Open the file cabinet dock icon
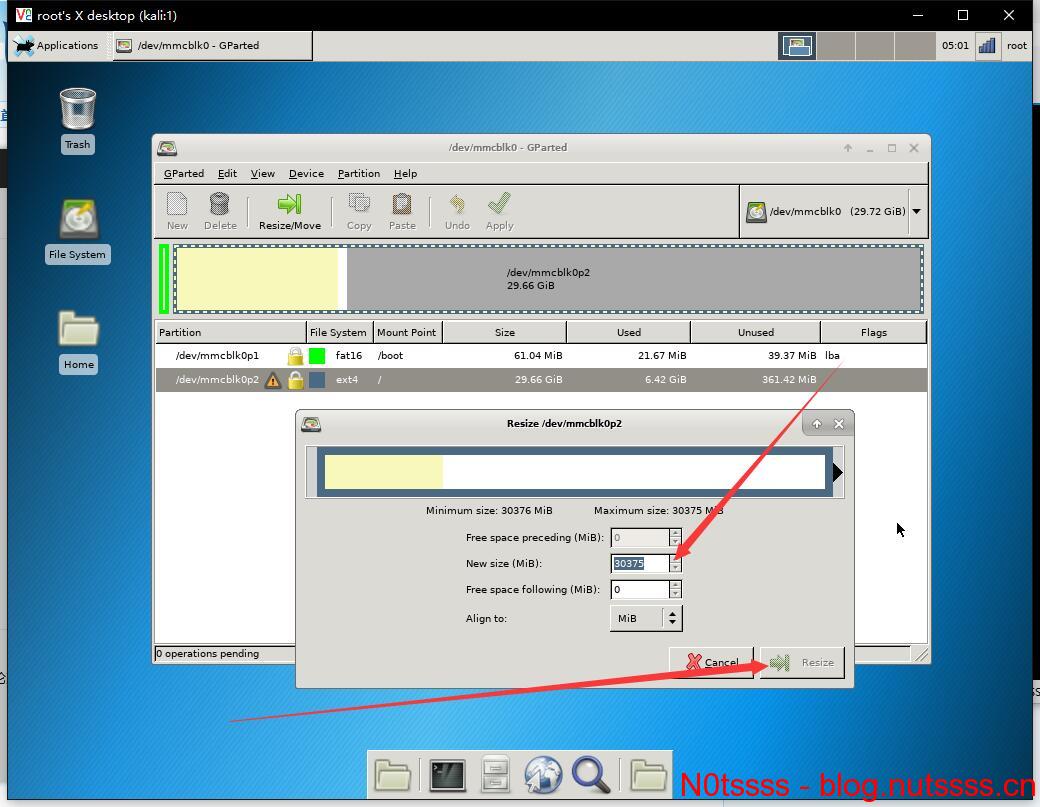1040x807 pixels. coord(495,775)
